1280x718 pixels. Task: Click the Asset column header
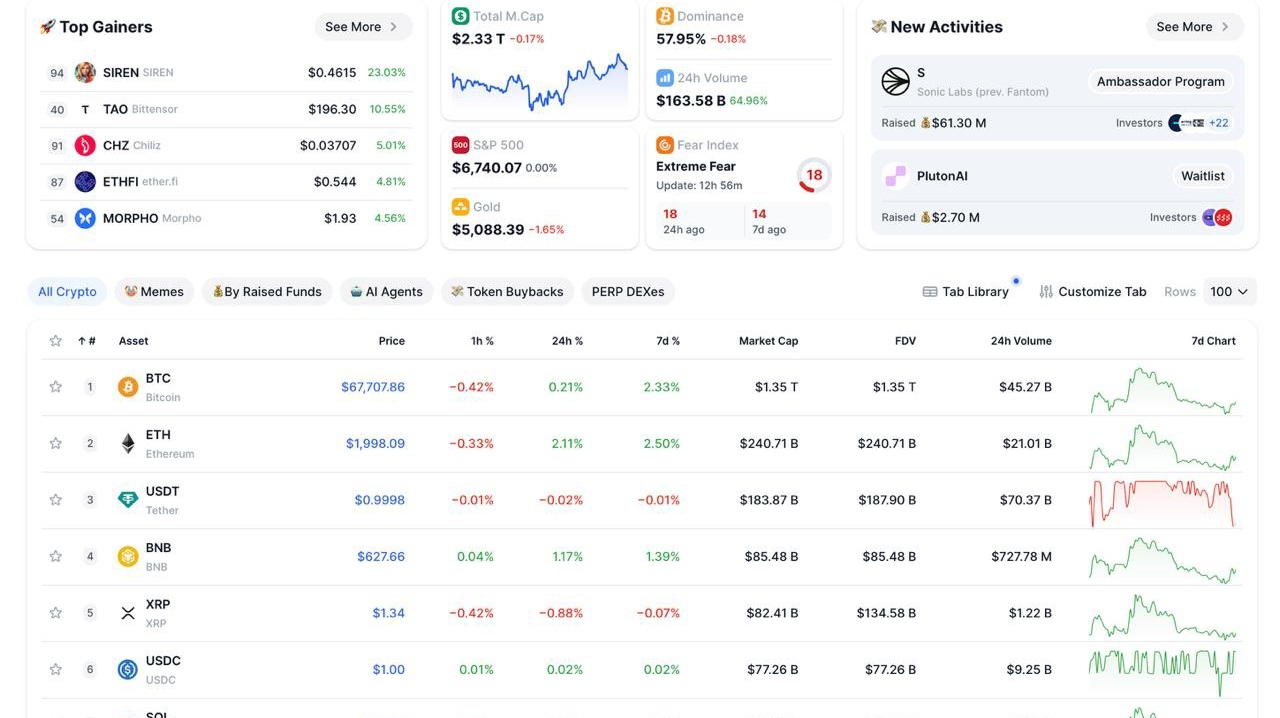[x=133, y=341]
